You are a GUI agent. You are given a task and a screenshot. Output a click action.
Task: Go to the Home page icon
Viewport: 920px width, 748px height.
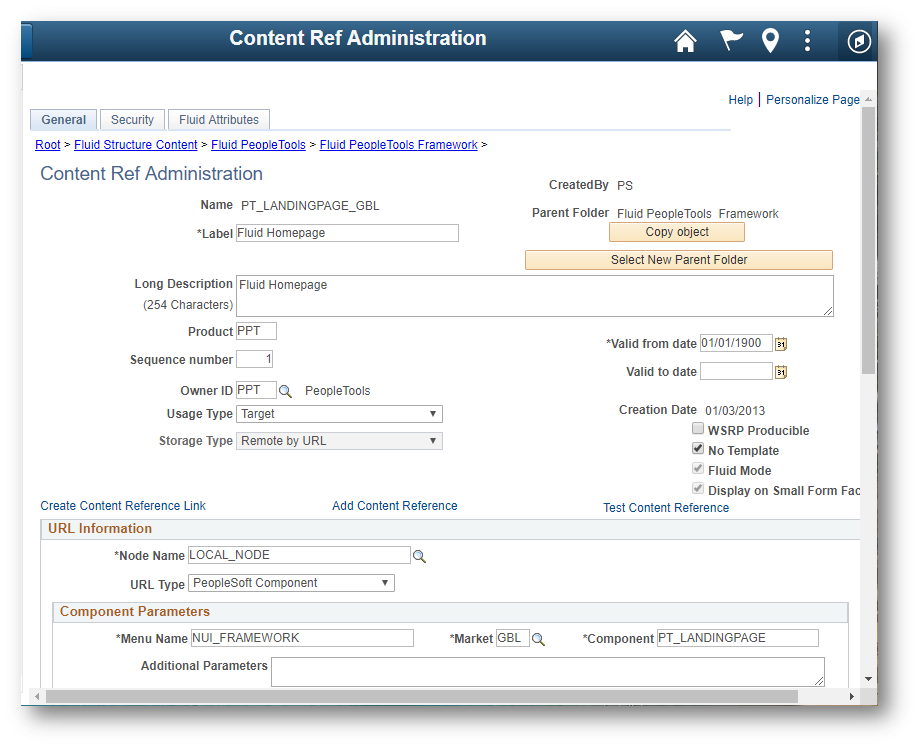[x=685, y=41]
